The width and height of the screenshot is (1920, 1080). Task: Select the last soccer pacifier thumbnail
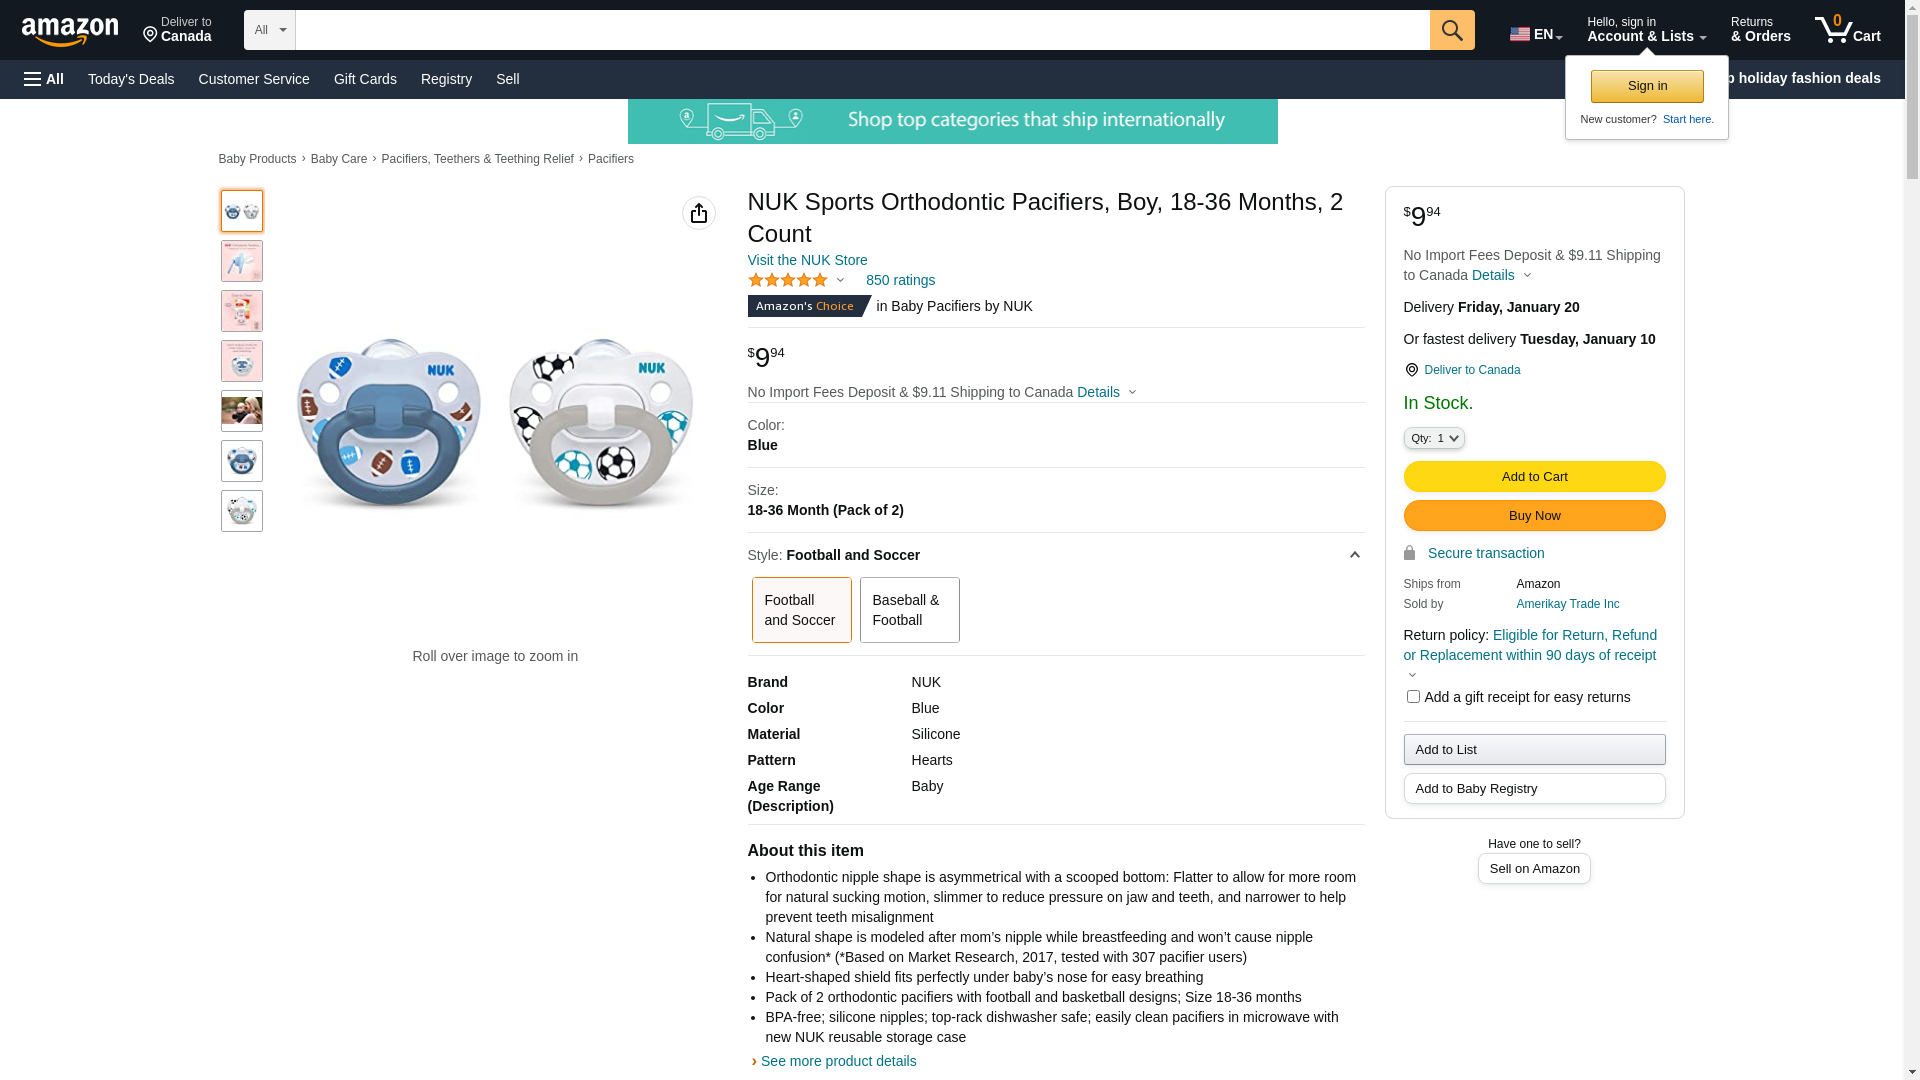point(242,511)
